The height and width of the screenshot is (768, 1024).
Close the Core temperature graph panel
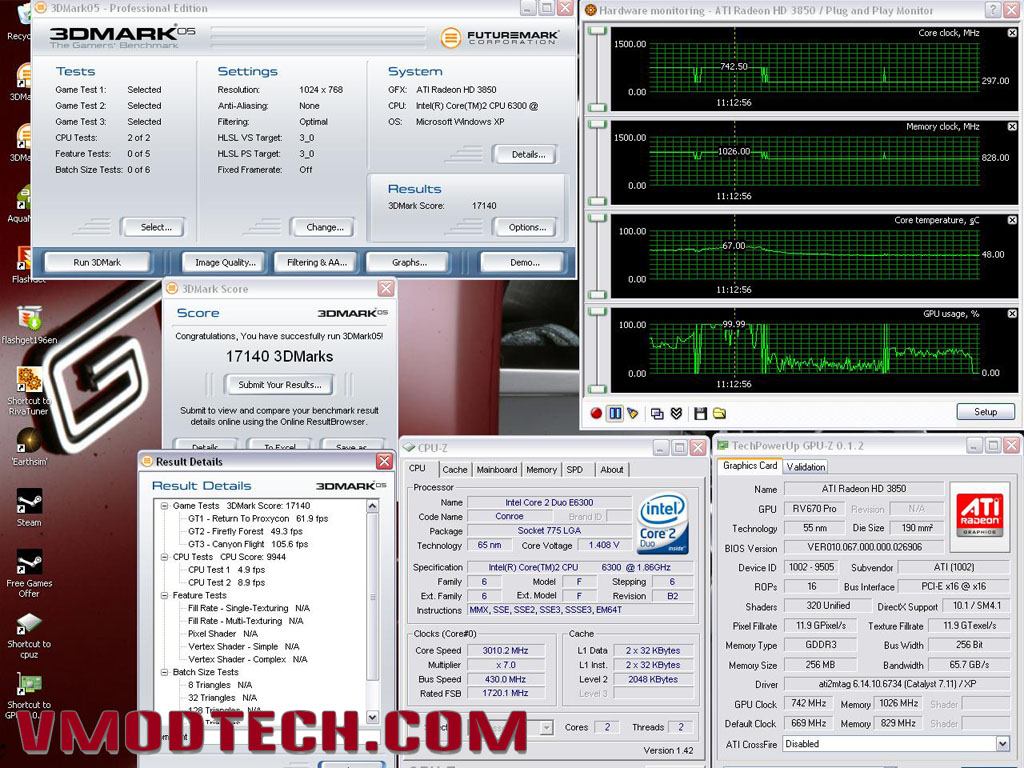[x=1012, y=220]
